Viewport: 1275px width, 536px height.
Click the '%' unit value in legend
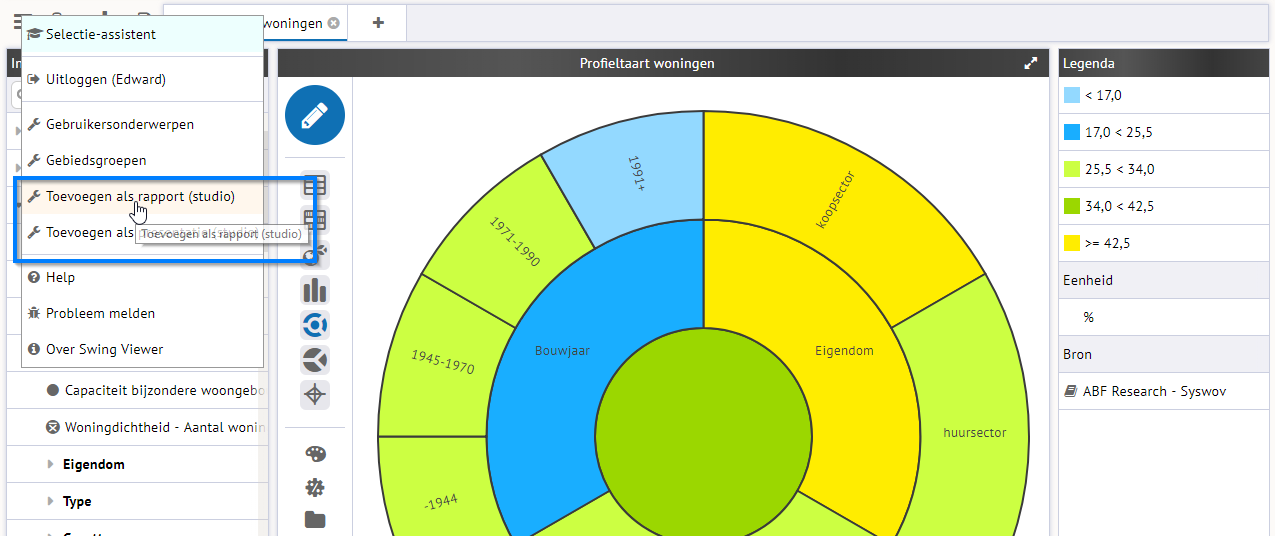point(1089,317)
